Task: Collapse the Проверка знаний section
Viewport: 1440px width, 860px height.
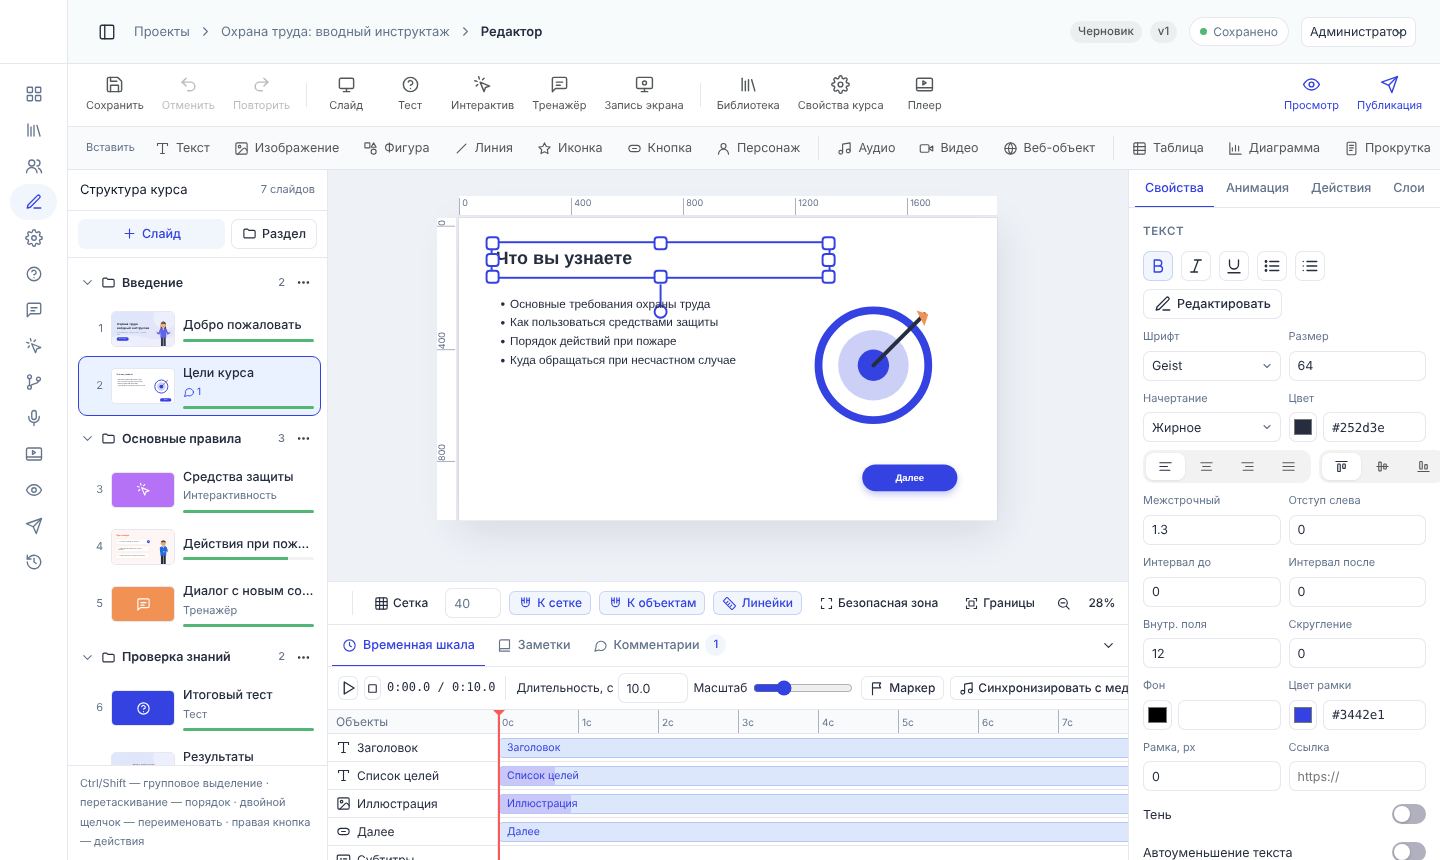Action: tap(87, 657)
